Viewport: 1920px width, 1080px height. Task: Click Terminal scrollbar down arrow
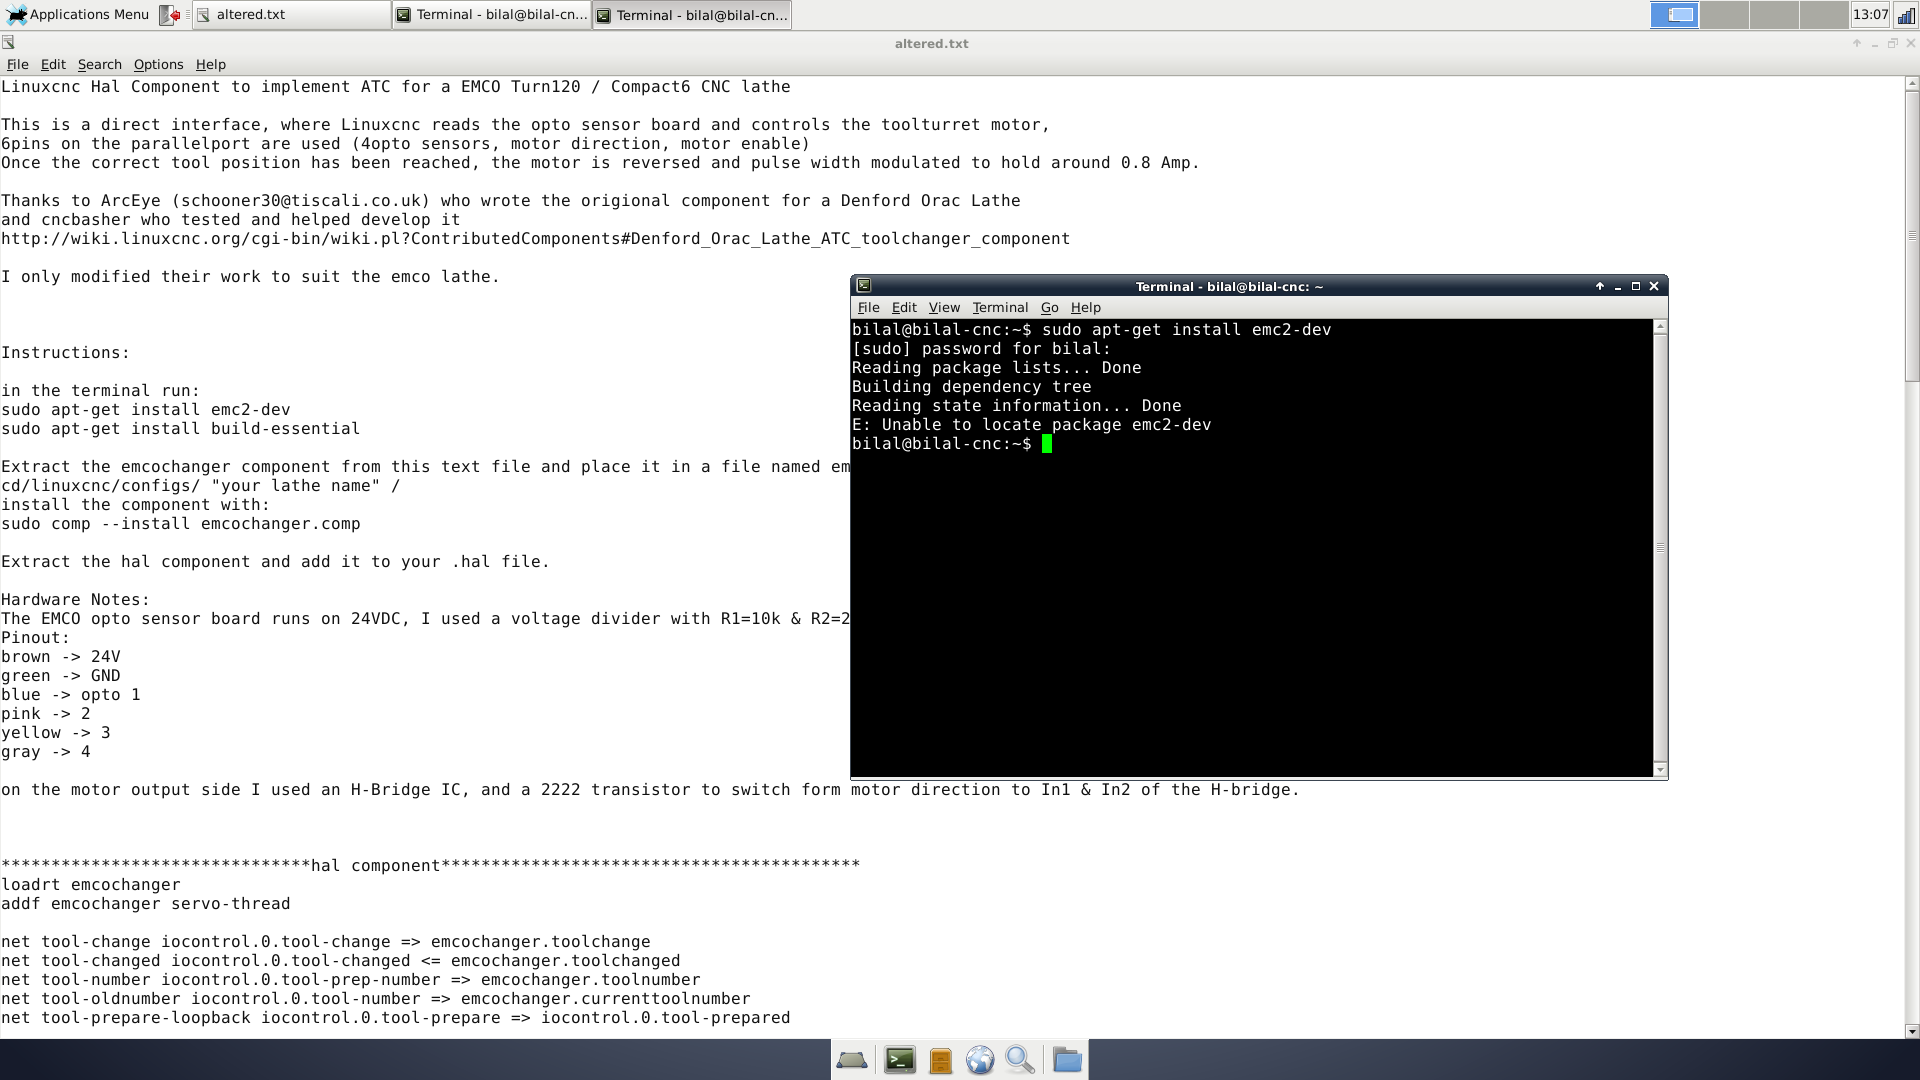[x=1660, y=769]
